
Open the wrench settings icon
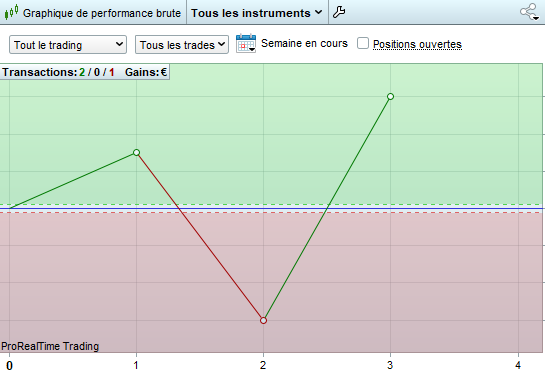pos(339,12)
